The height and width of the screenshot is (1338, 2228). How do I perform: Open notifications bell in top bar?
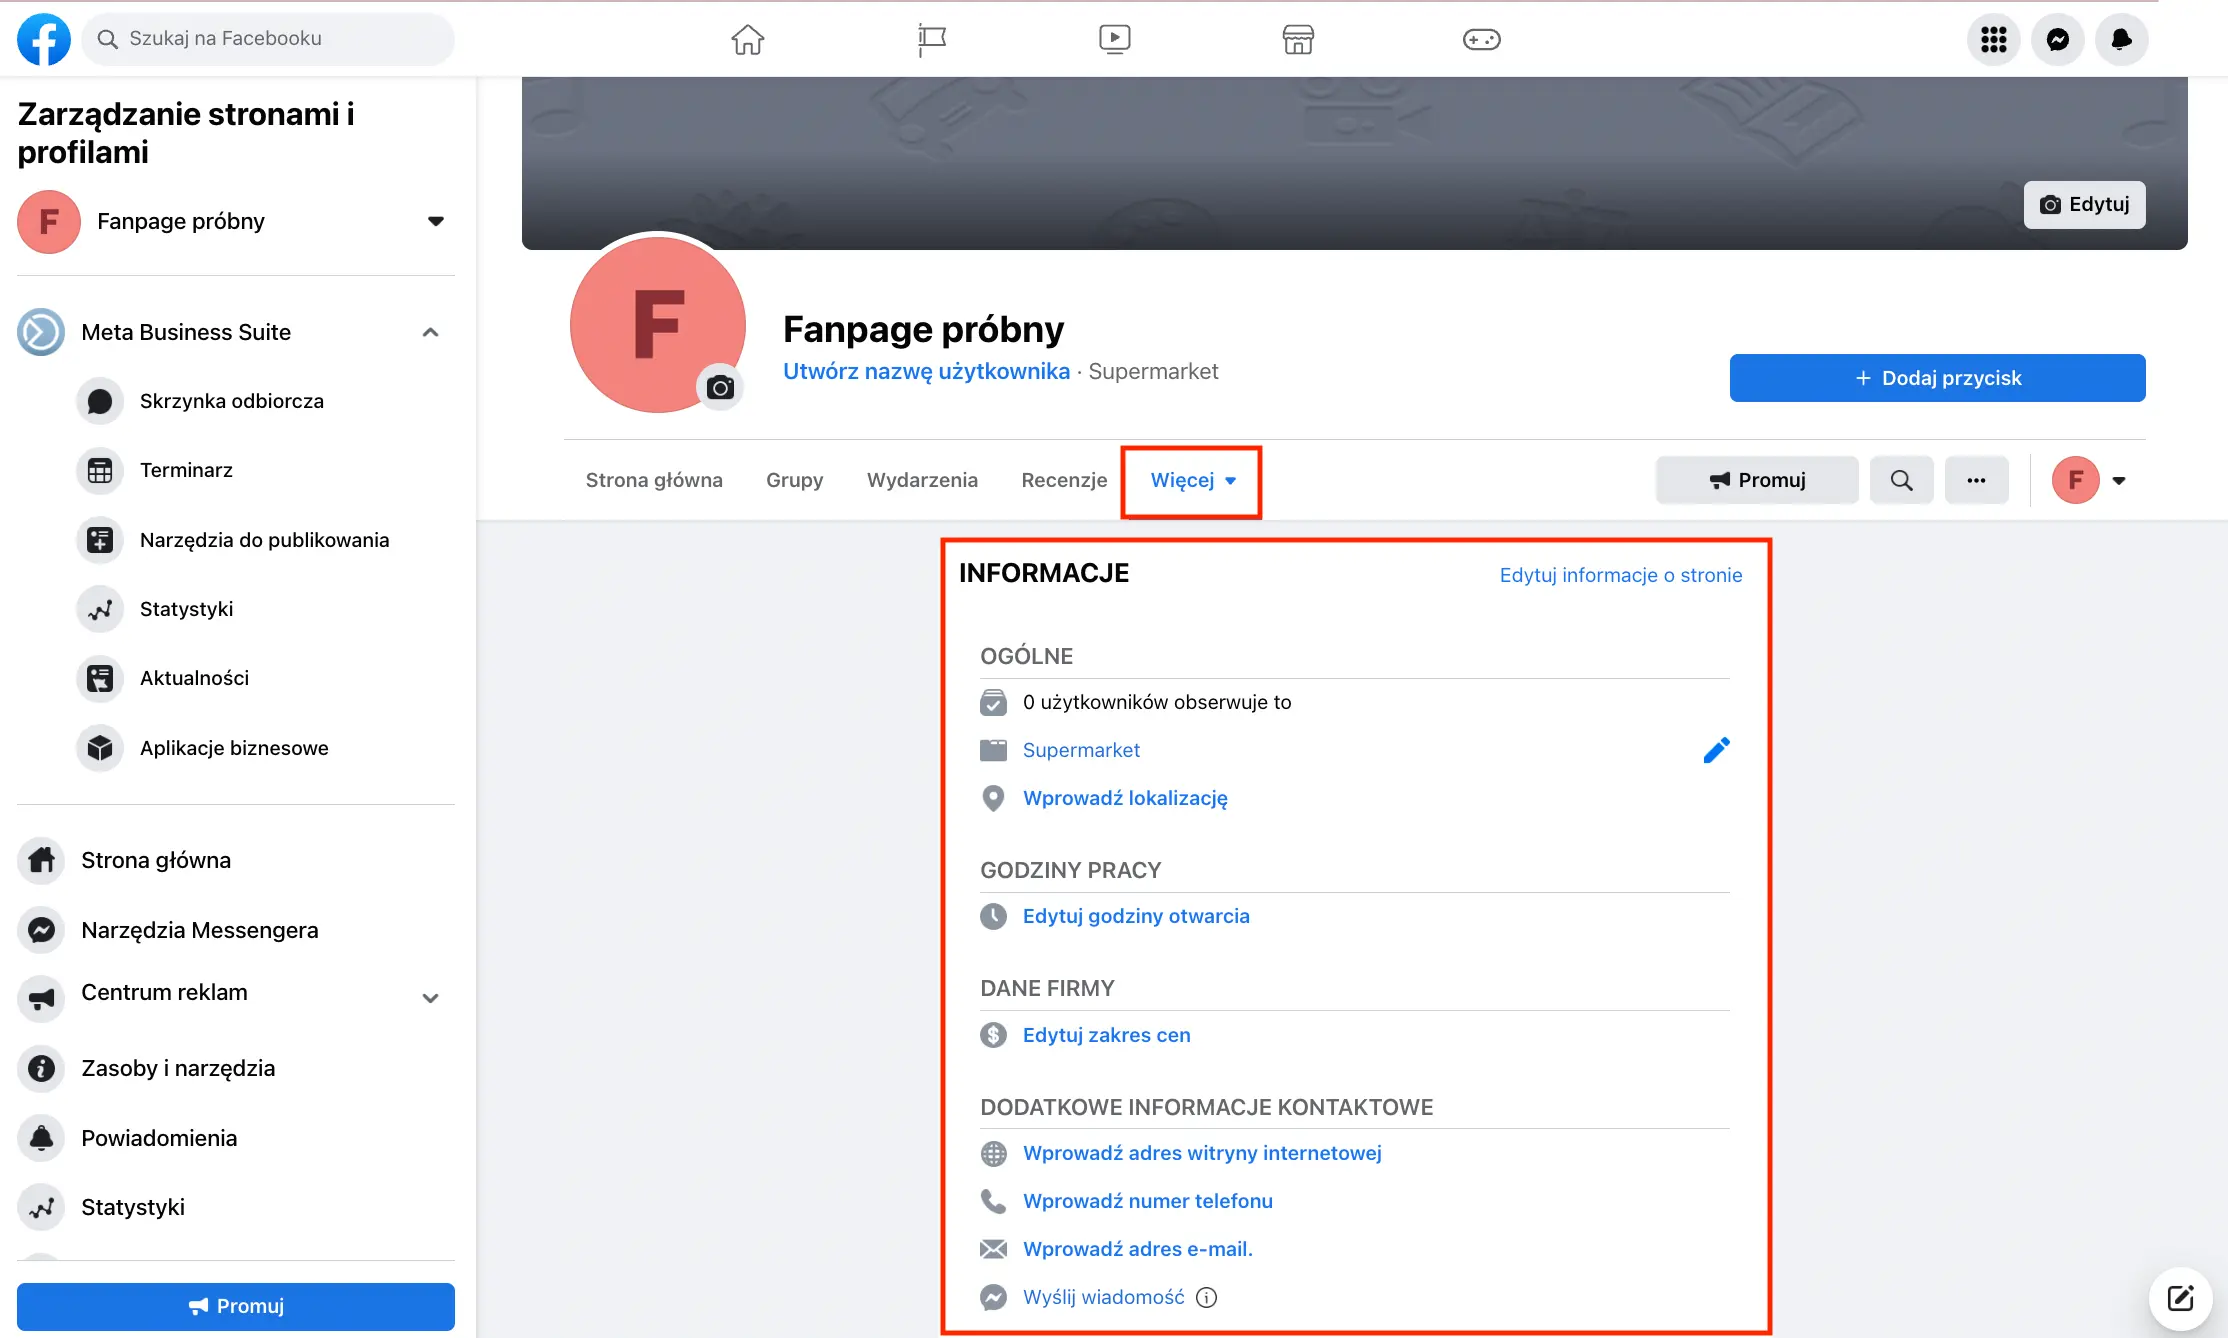(2121, 40)
